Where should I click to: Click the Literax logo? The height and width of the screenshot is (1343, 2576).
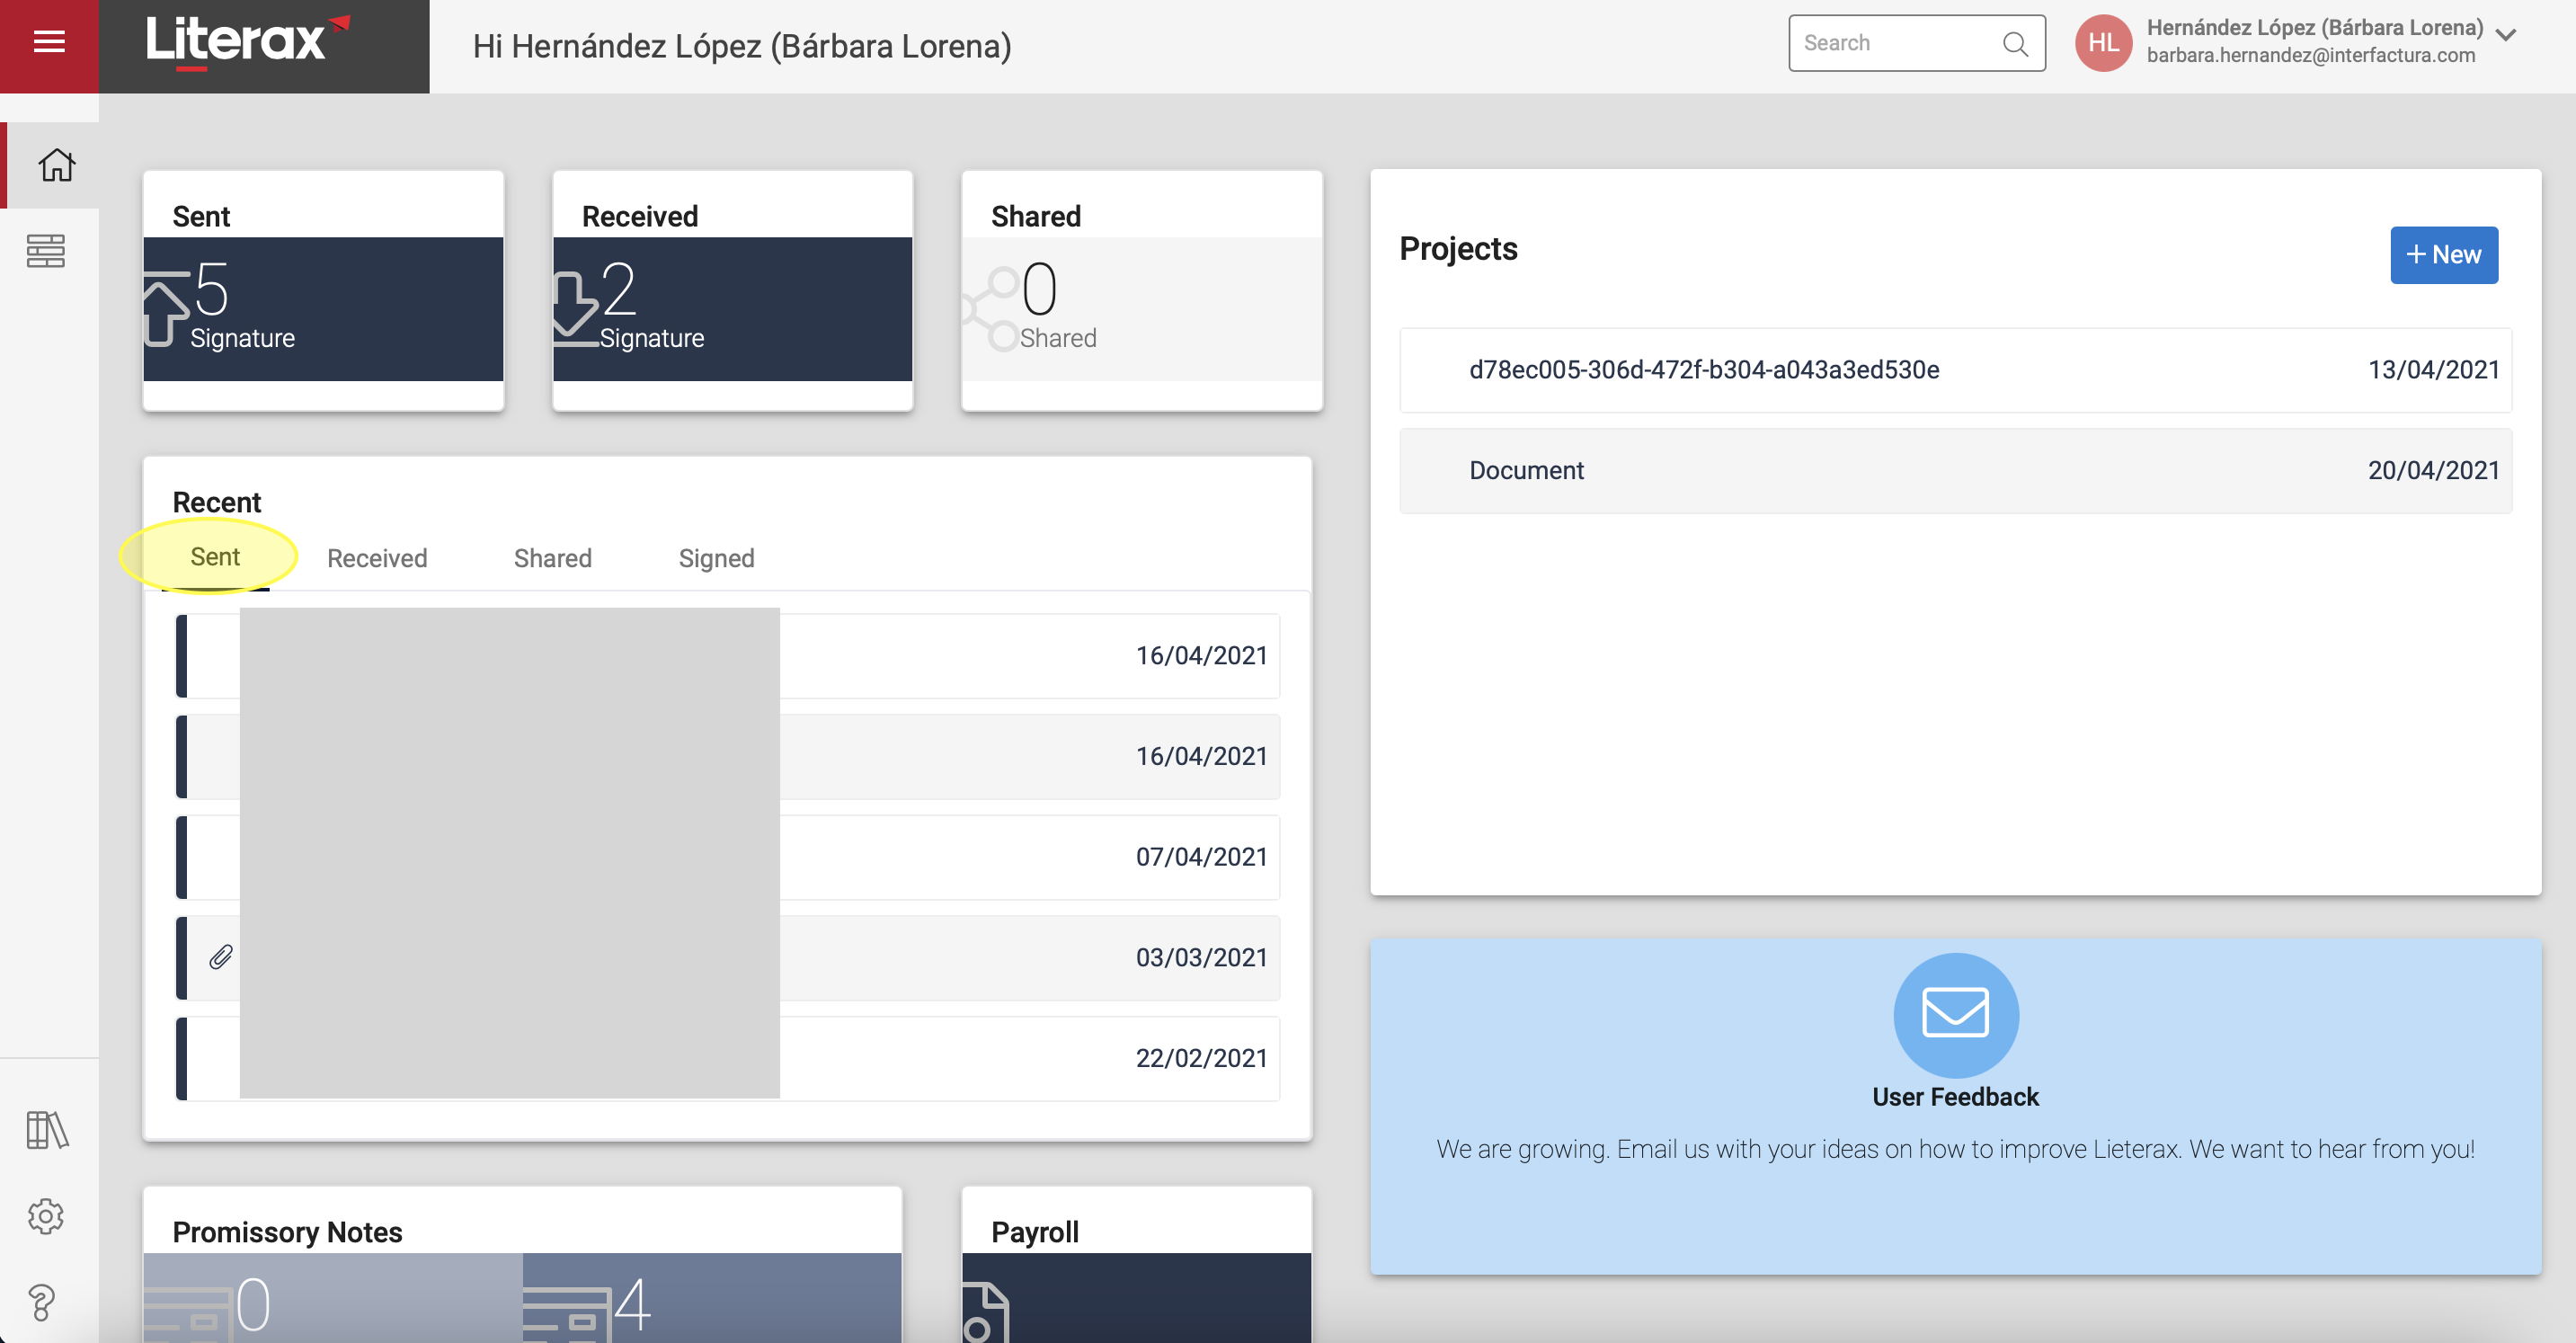click(248, 42)
